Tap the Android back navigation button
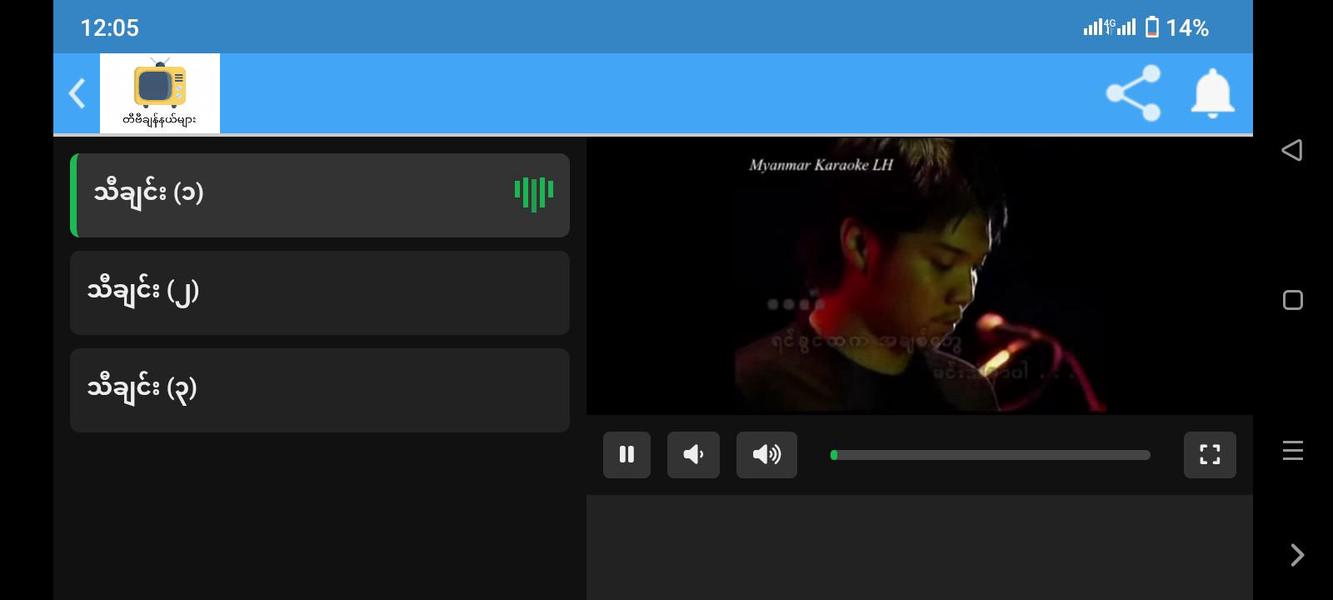 coord(1291,148)
